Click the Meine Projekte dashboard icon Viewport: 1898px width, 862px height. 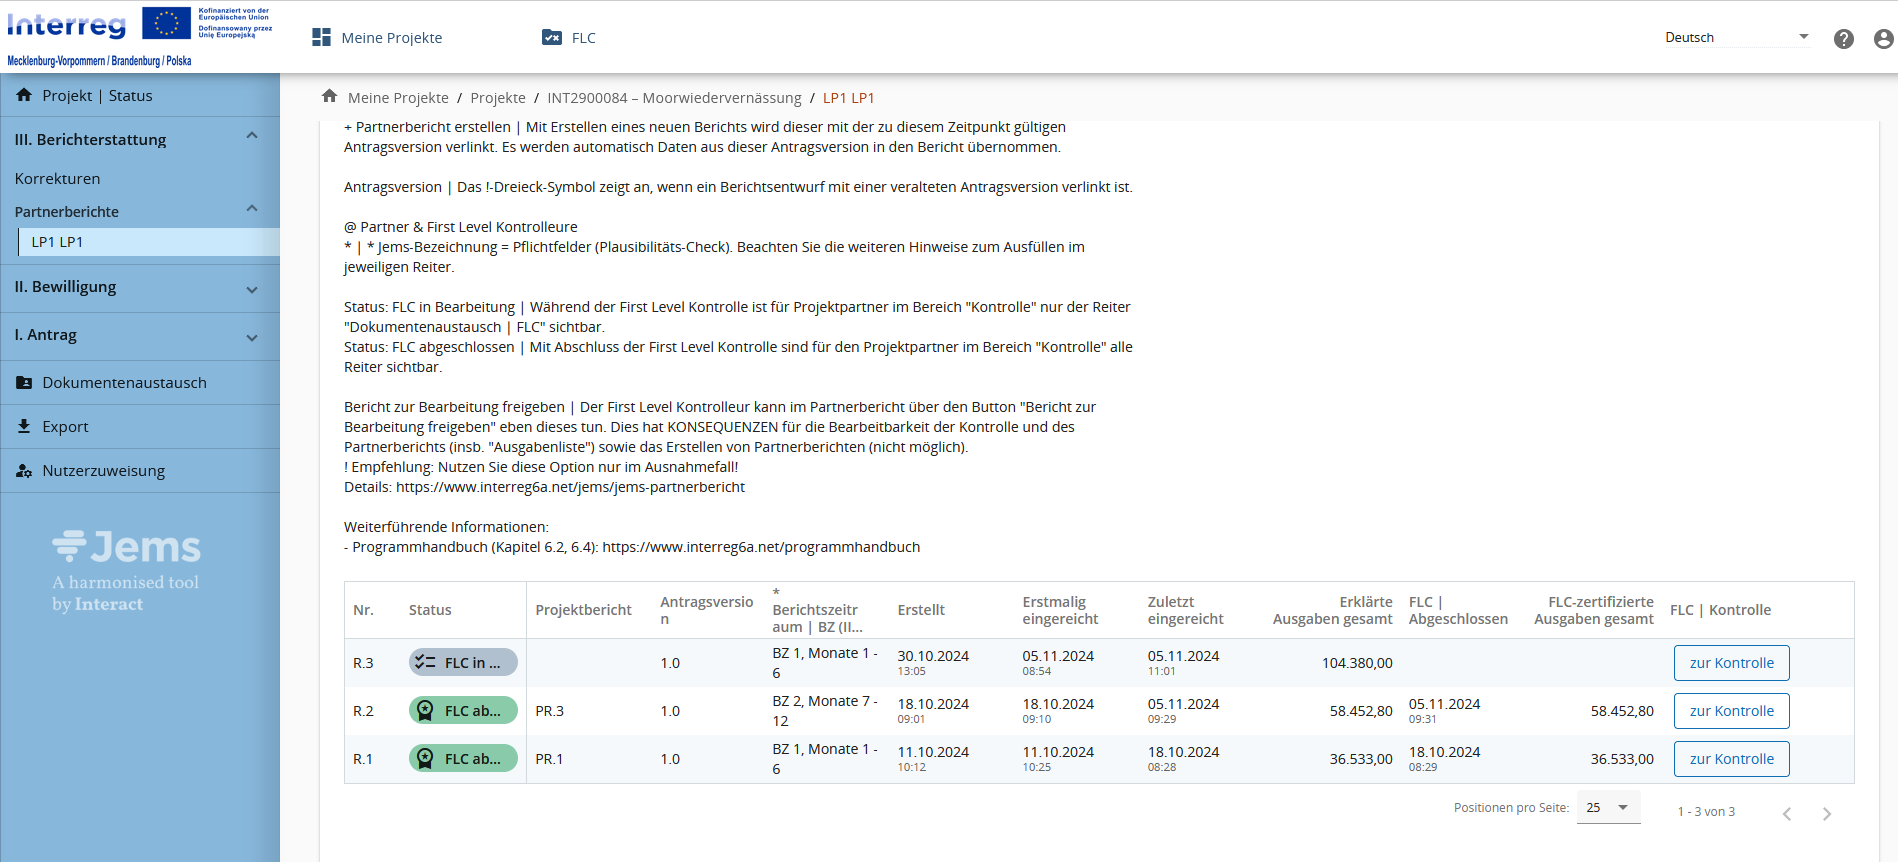tap(321, 38)
